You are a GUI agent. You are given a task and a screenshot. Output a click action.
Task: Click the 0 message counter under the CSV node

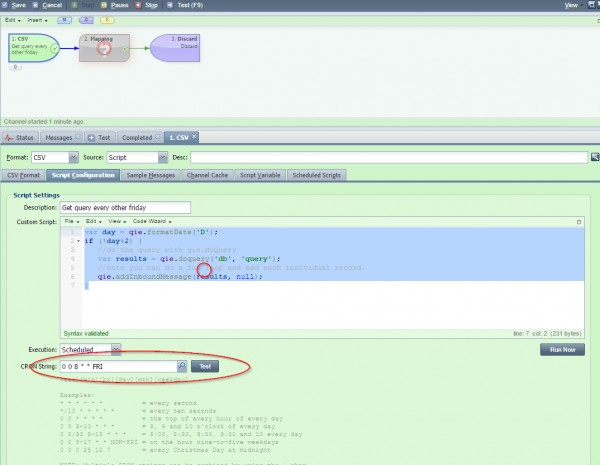point(15,67)
